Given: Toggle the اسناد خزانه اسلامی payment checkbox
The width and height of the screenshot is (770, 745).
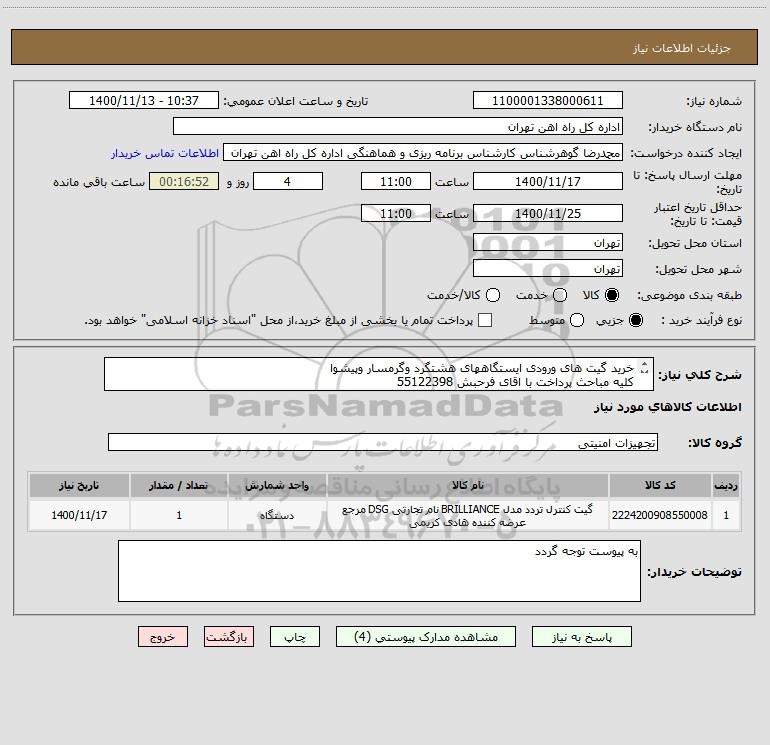Looking at the screenshot, I should click(485, 320).
